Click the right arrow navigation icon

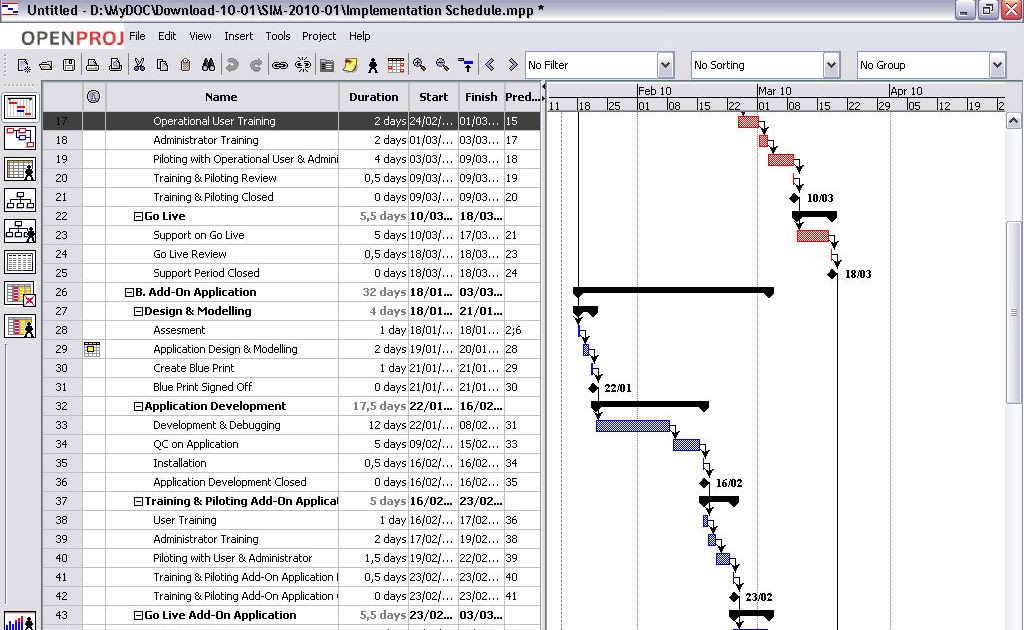pyautogui.click(x=513, y=65)
